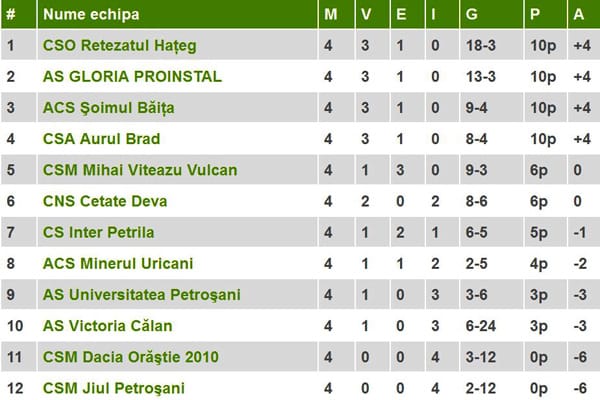Click CSM Dacia Orăștie 2010 team link
This screenshot has width=600, height=400.
tap(131, 357)
